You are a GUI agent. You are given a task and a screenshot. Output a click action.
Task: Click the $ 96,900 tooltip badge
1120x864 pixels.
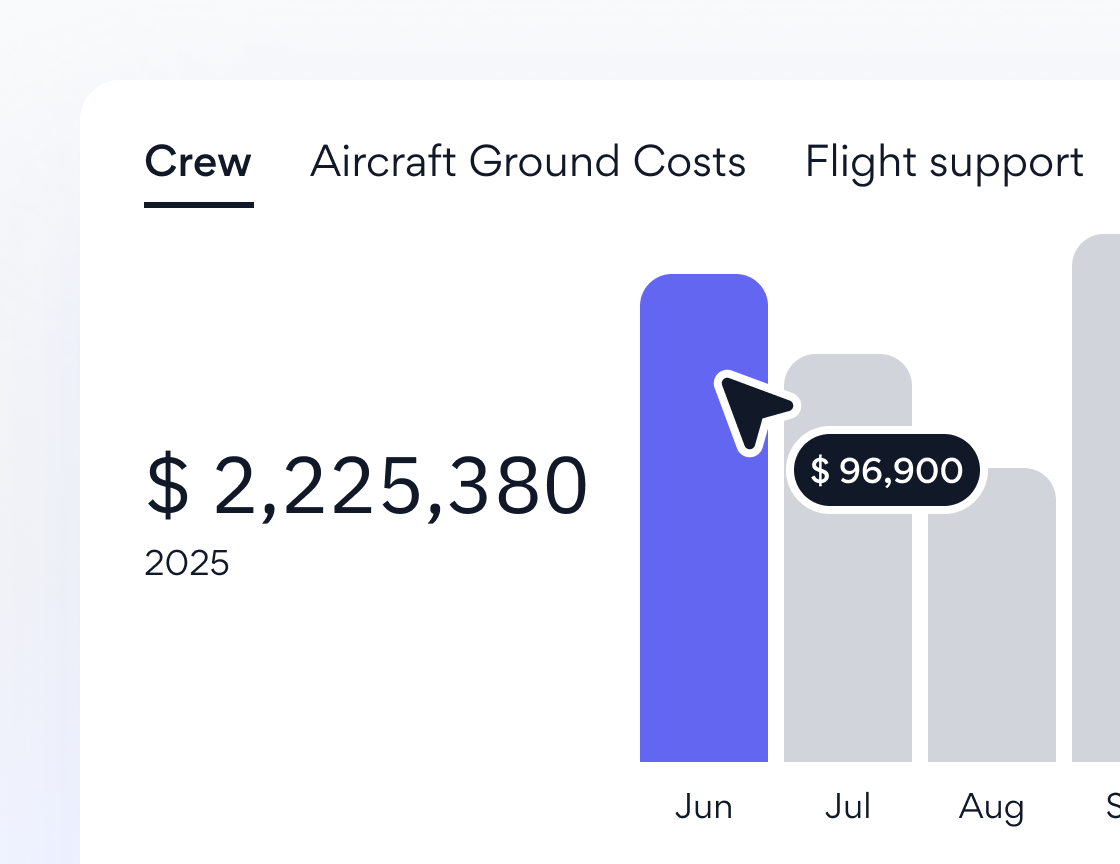(887, 471)
